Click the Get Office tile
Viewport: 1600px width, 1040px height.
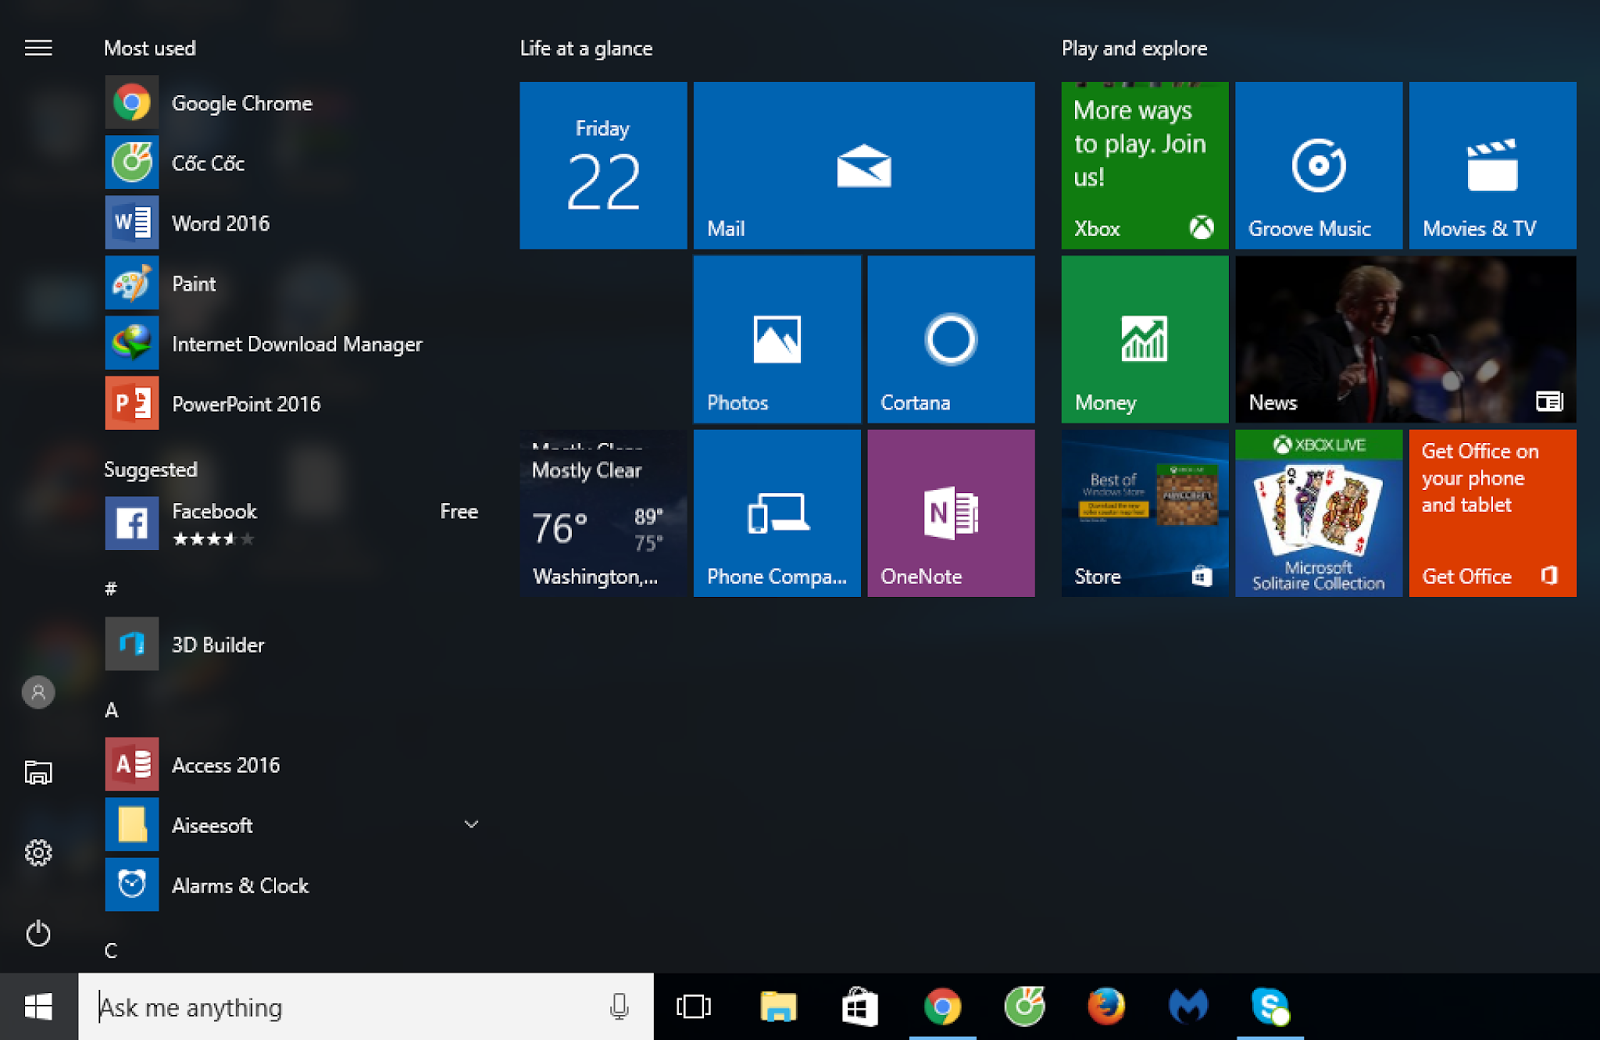[x=1492, y=513]
